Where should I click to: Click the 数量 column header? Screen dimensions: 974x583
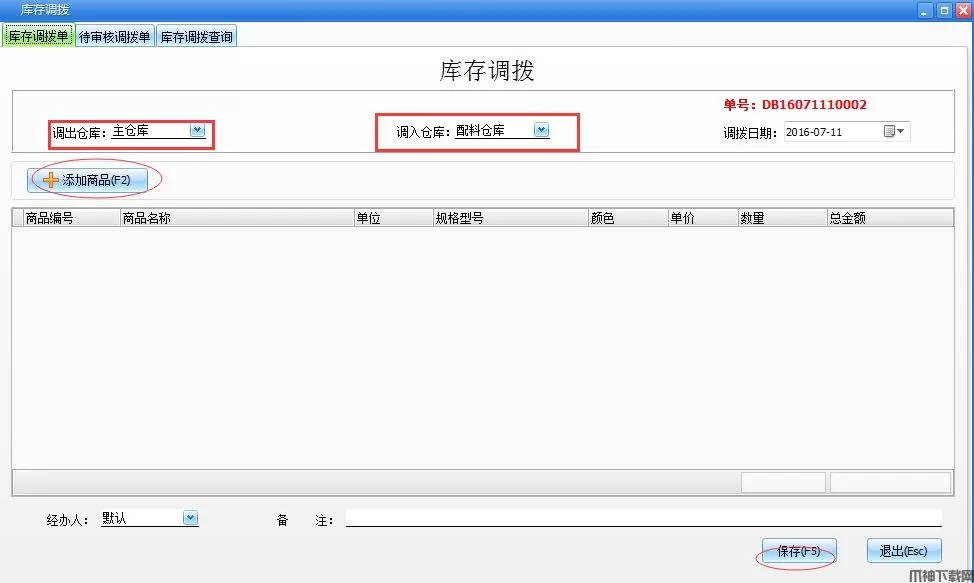pyautogui.click(x=783, y=218)
